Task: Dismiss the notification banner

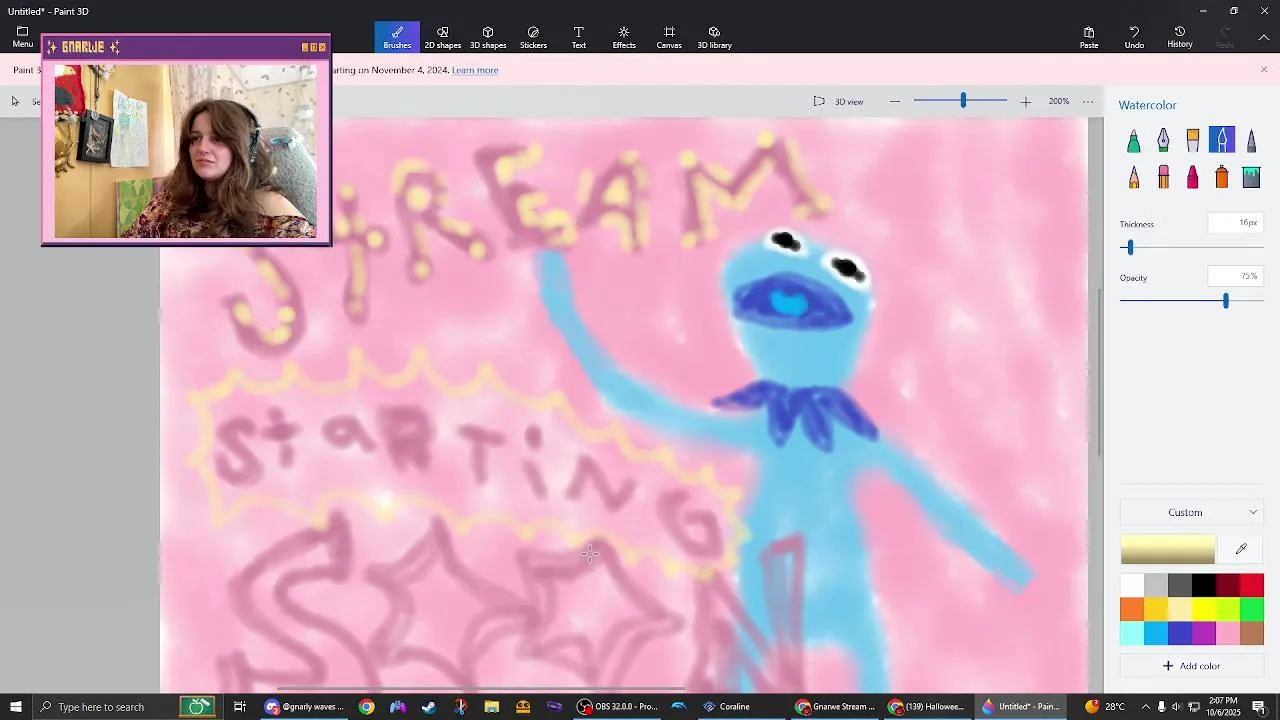Action: [1264, 70]
